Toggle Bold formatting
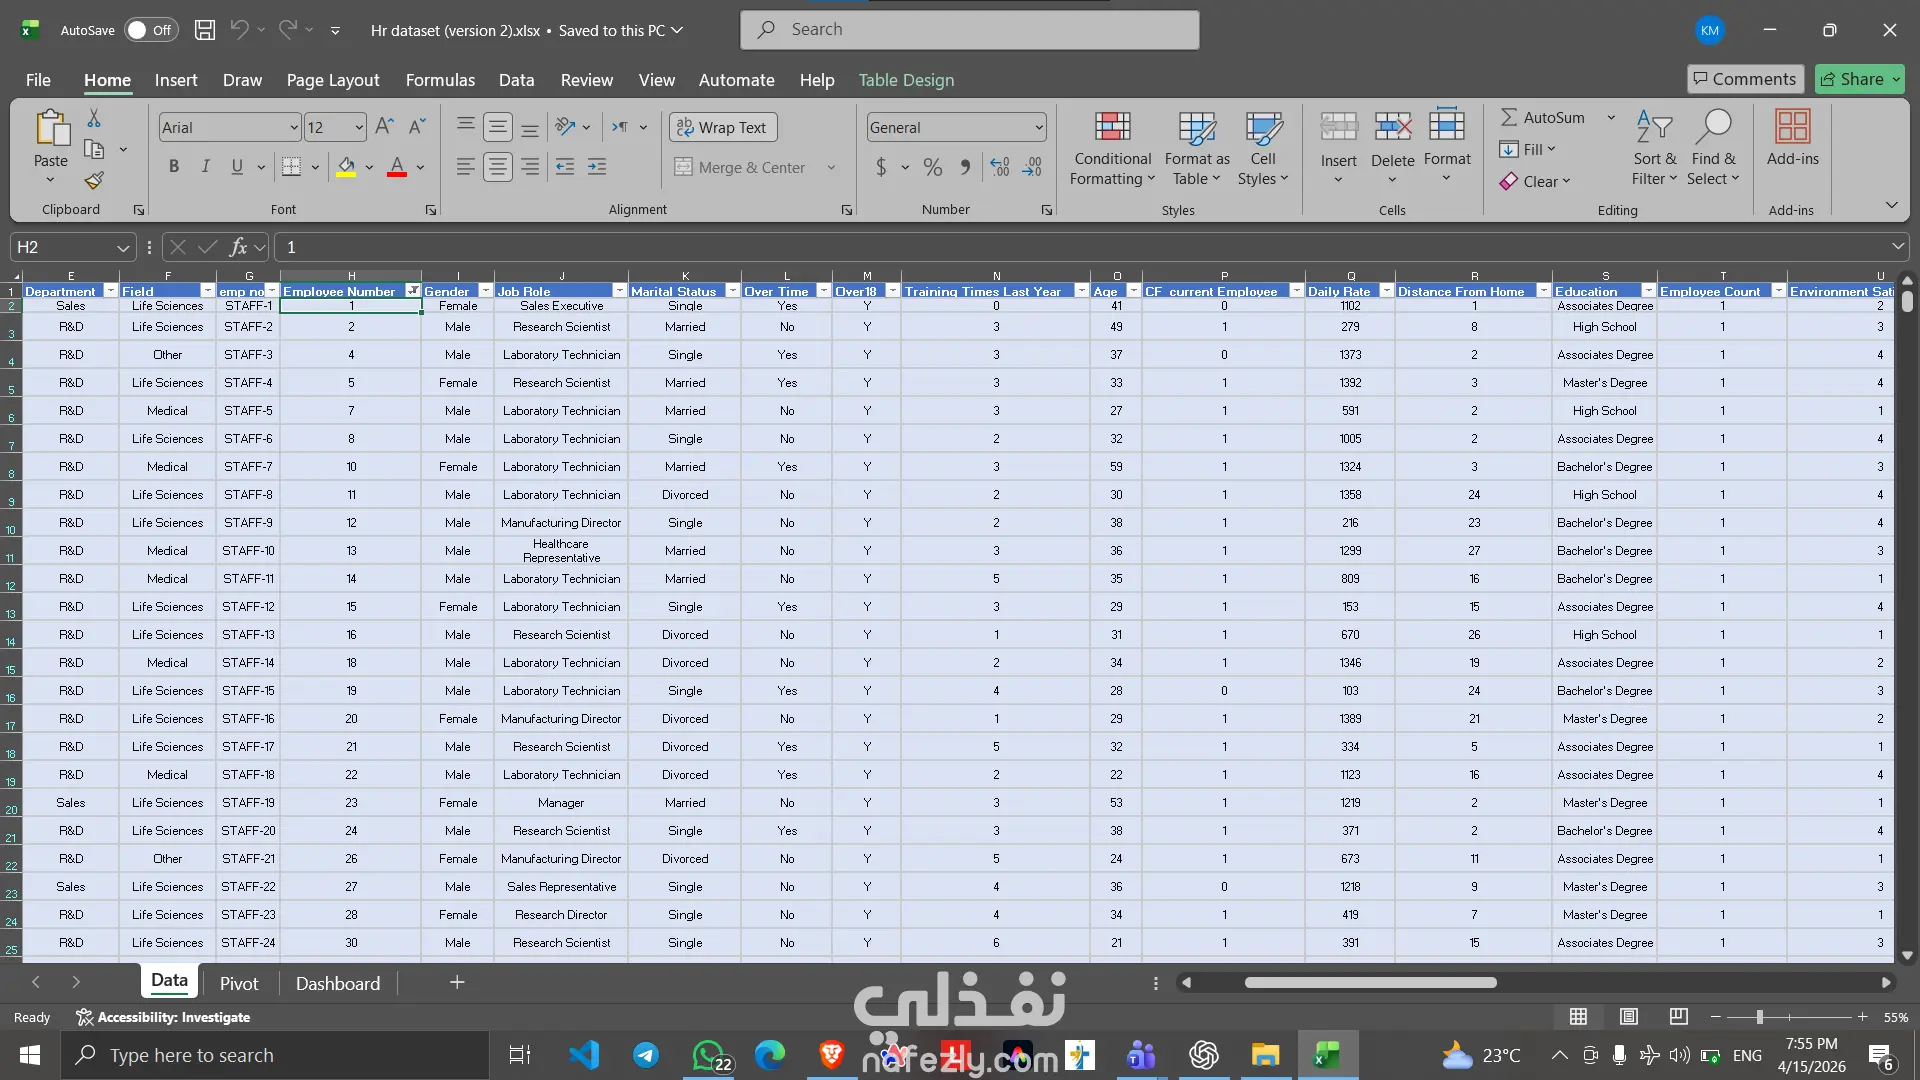 [174, 168]
